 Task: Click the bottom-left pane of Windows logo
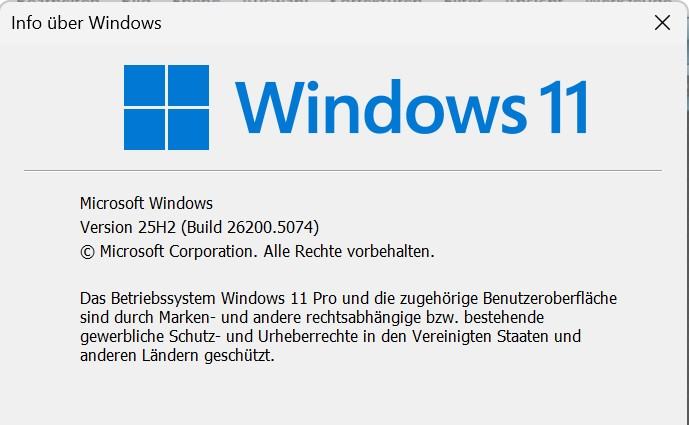click(145, 130)
